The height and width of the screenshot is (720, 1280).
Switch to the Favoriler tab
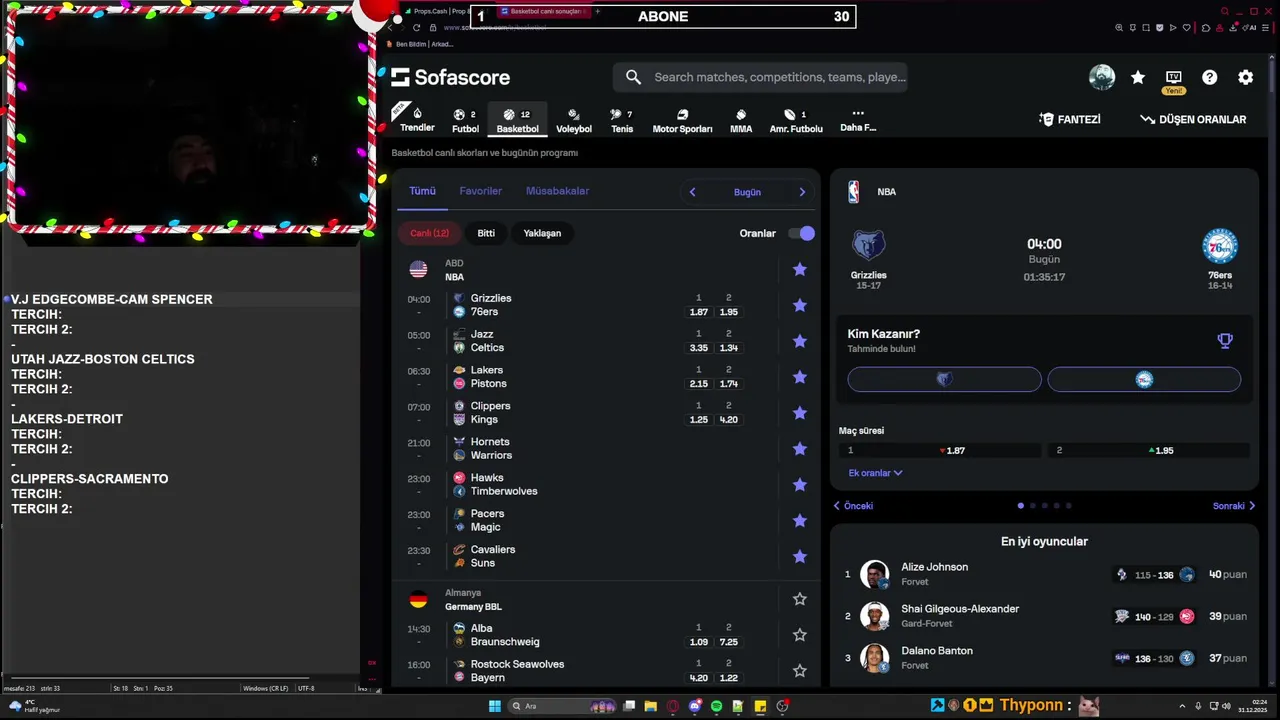(481, 191)
